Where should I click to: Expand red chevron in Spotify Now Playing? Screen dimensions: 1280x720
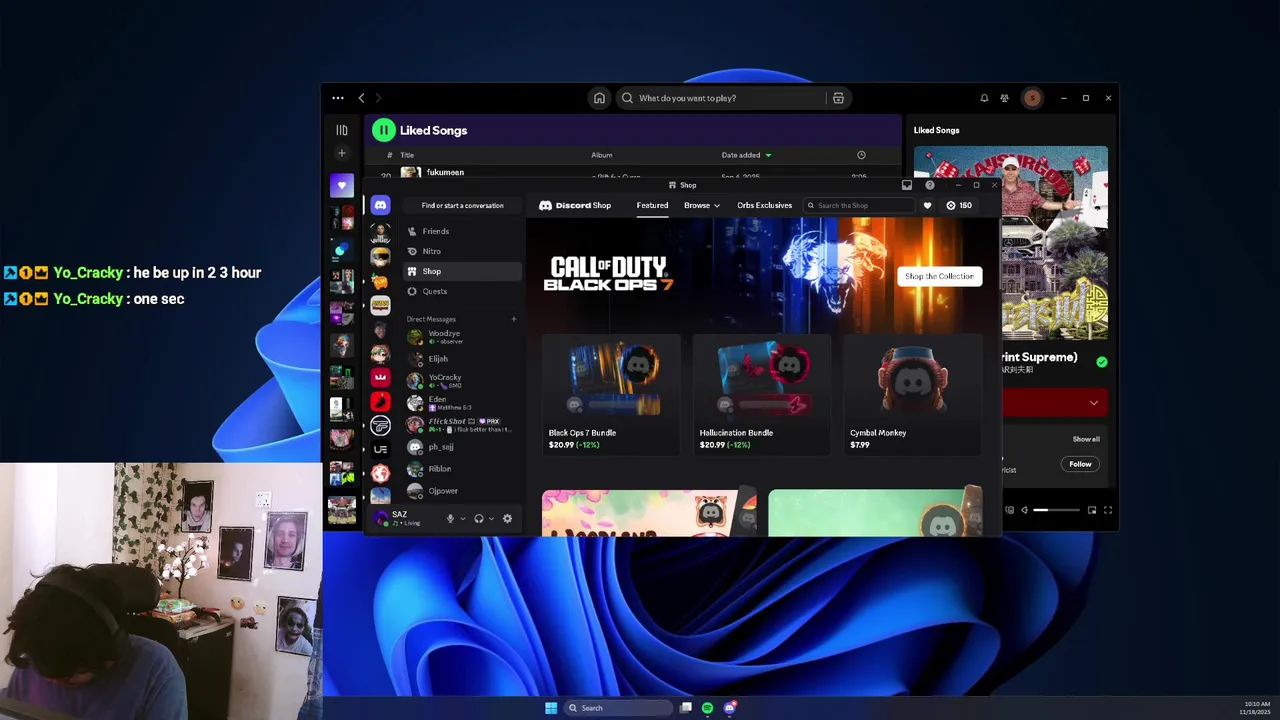tap(1093, 403)
